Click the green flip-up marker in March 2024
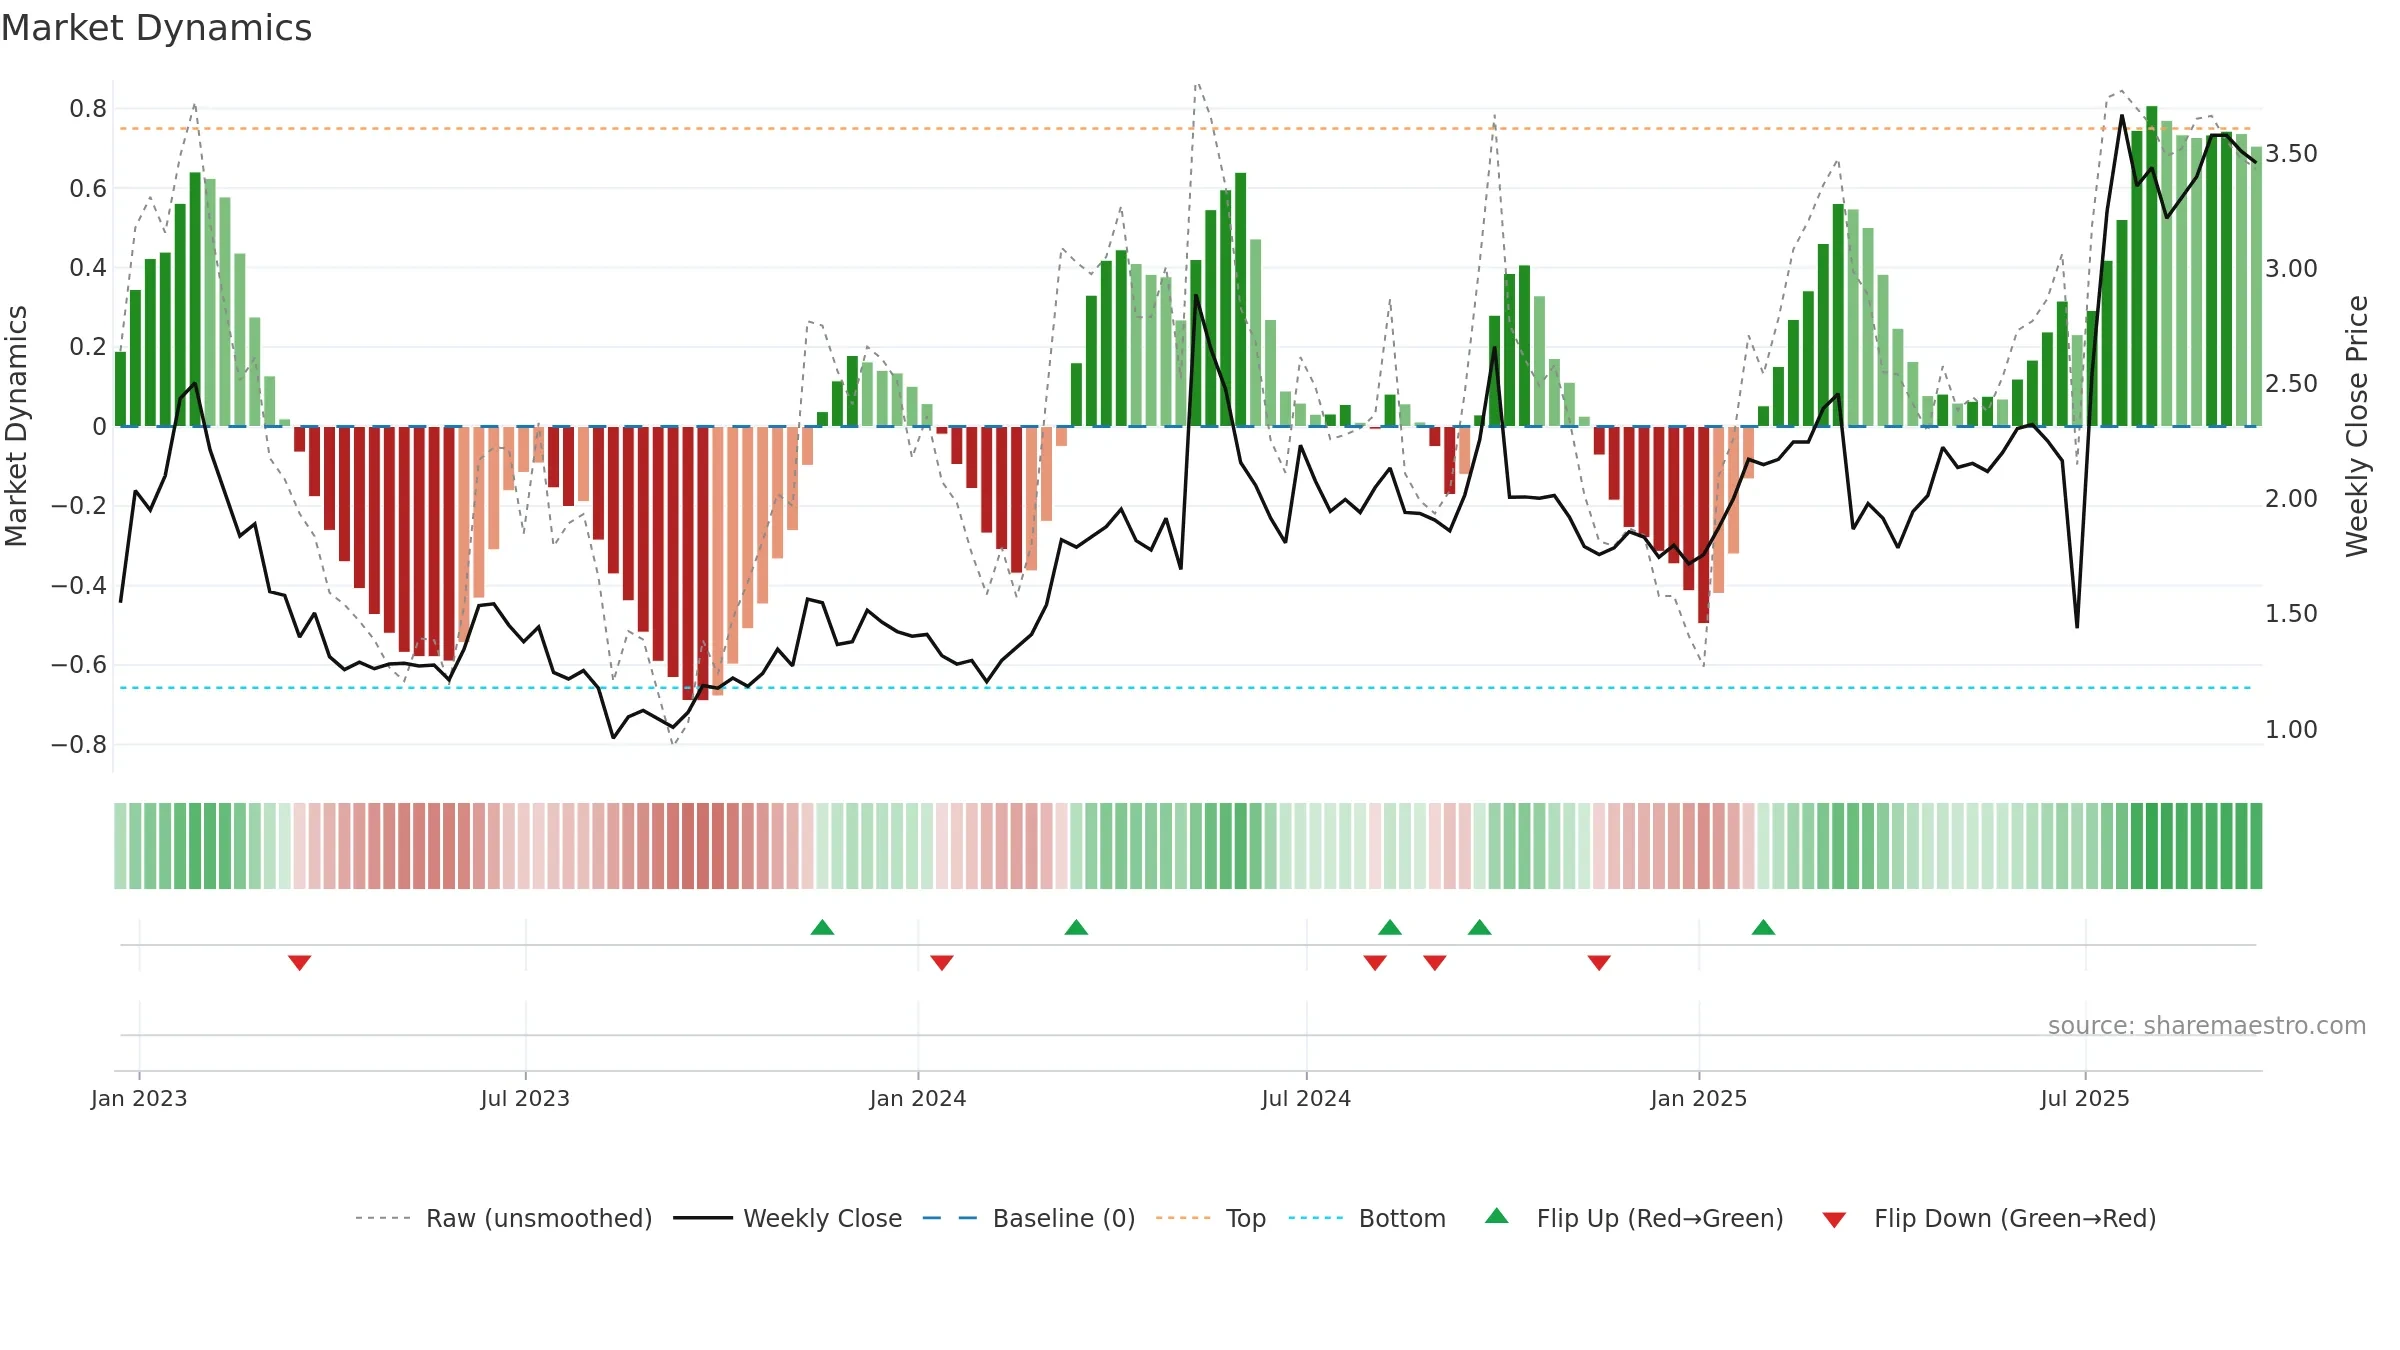The image size is (2400, 1350). [x=1077, y=927]
